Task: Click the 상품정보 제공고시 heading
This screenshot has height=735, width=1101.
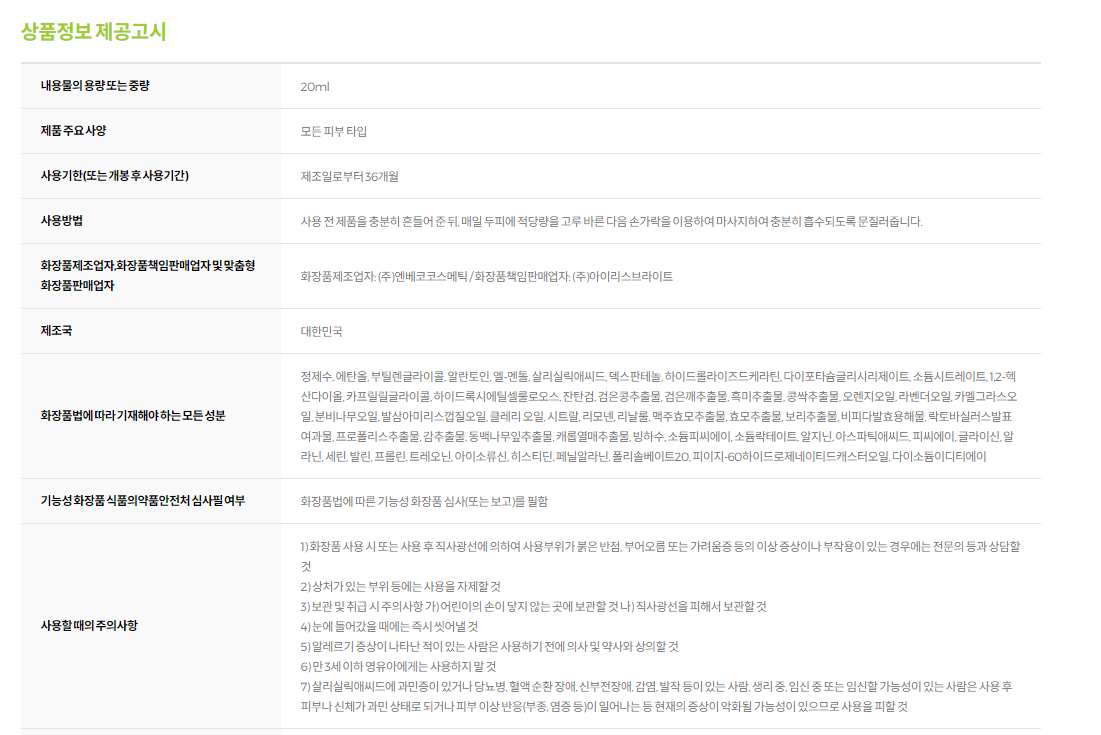Action: (93, 32)
